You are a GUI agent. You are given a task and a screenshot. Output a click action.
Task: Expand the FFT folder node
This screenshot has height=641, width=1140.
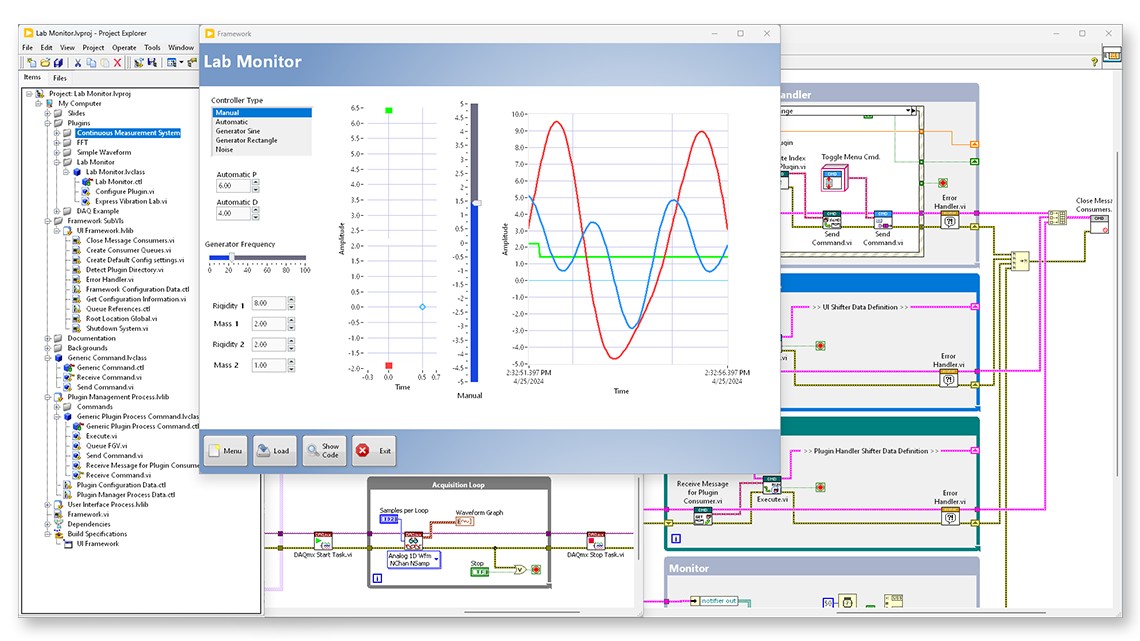click(57, 143)
